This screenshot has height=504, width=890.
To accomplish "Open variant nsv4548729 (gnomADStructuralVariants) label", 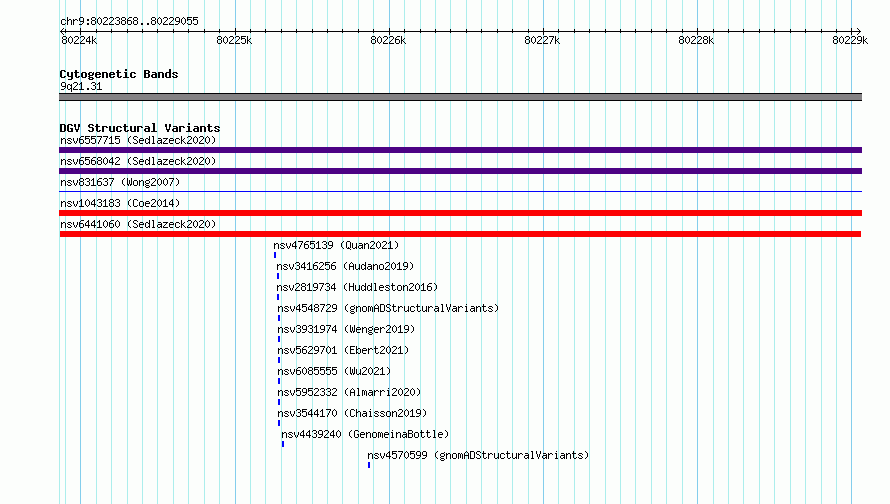I will coord(388,308).
